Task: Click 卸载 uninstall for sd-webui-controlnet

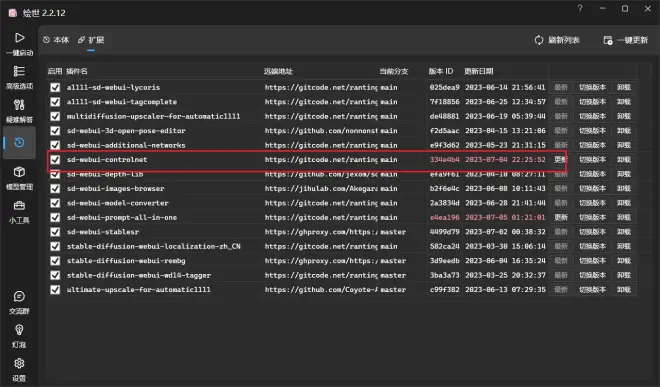Action: click(x=623, y=160)
